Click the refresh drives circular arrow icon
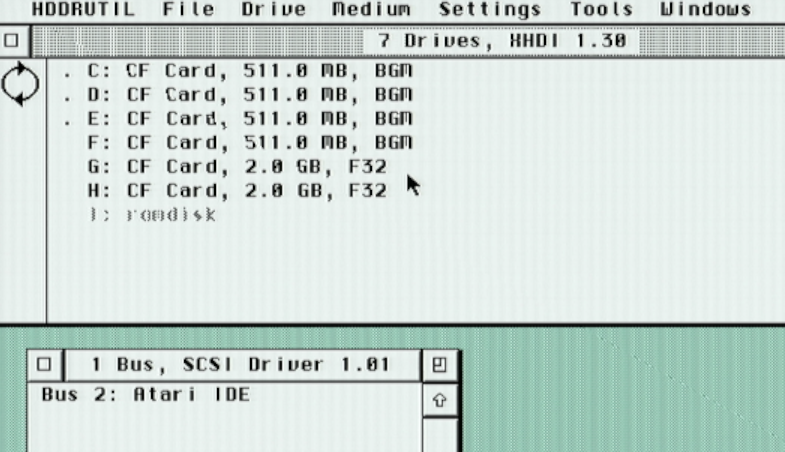785x452 pixels. tap(20, 84)
